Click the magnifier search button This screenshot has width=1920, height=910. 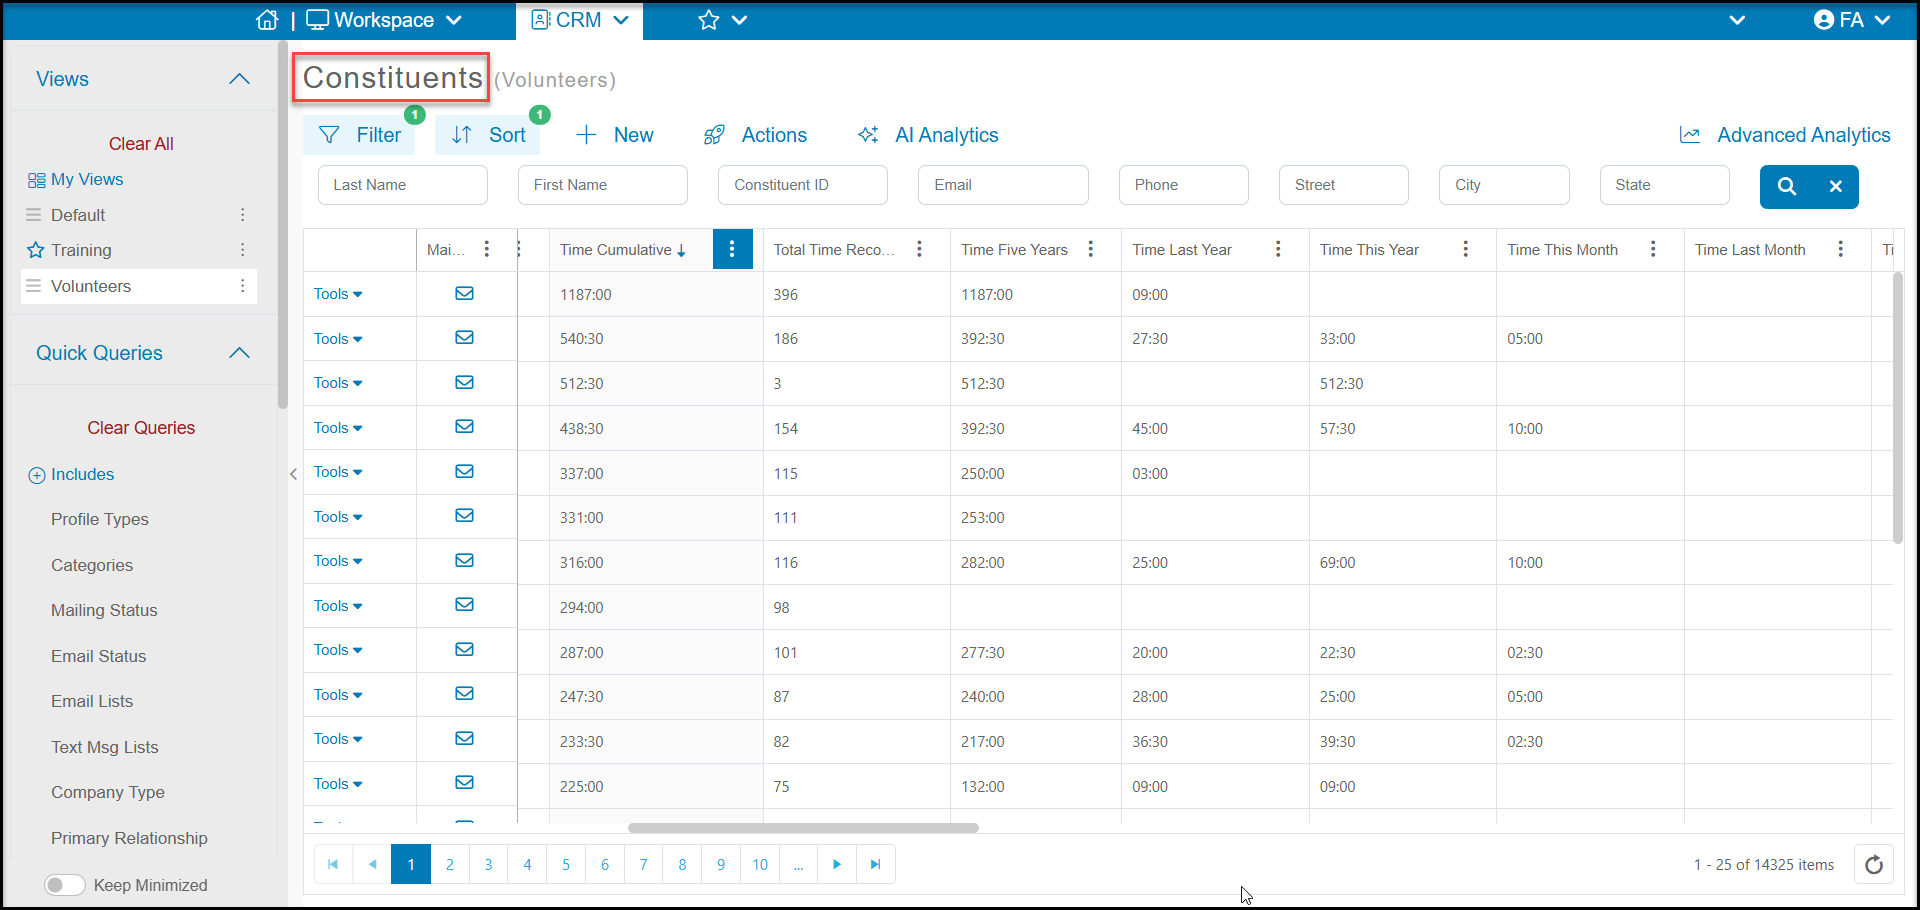(x=1787, y=186)
